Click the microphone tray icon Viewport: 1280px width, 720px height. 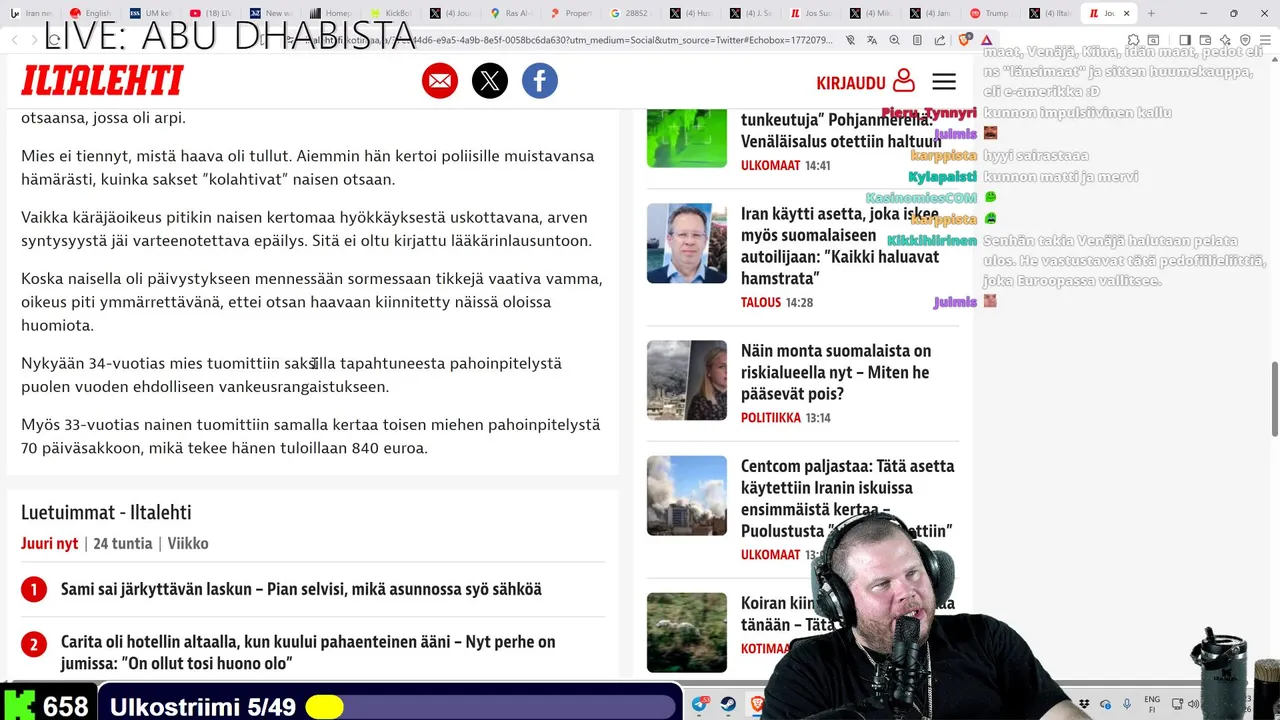click(x=1127, y=704)
